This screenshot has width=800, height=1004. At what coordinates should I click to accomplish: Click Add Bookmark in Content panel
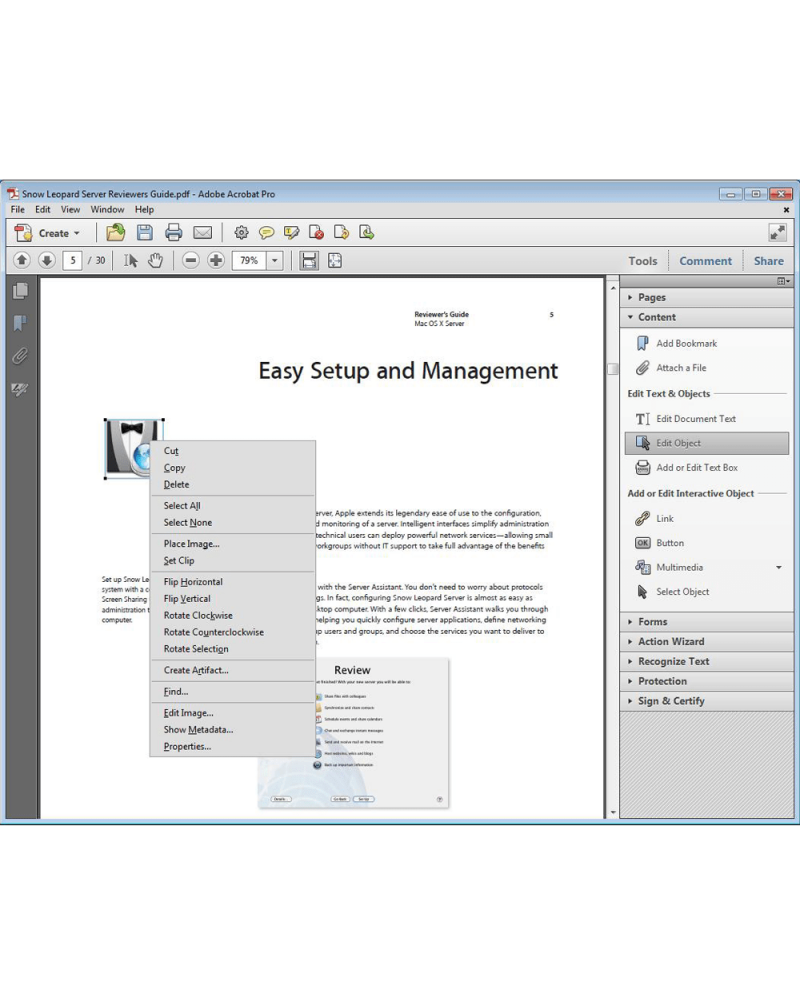point(677,343)
